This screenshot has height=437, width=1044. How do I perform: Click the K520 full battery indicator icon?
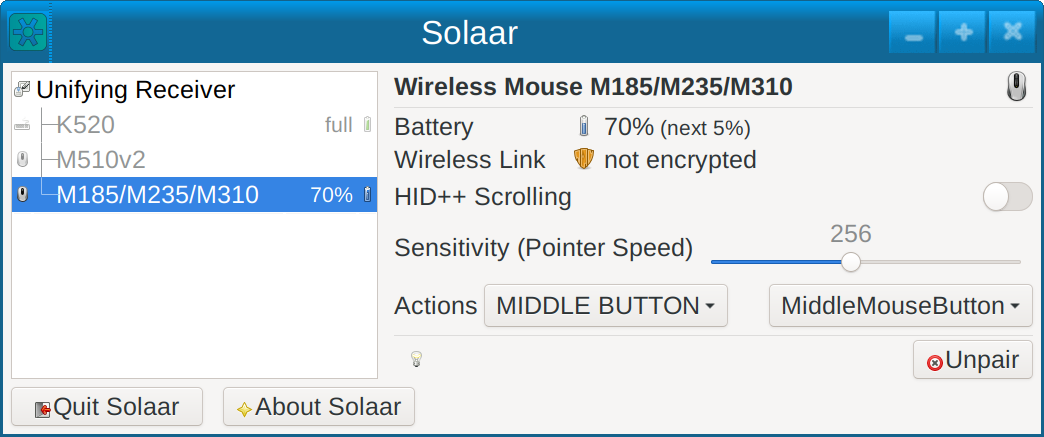(367, 125)
